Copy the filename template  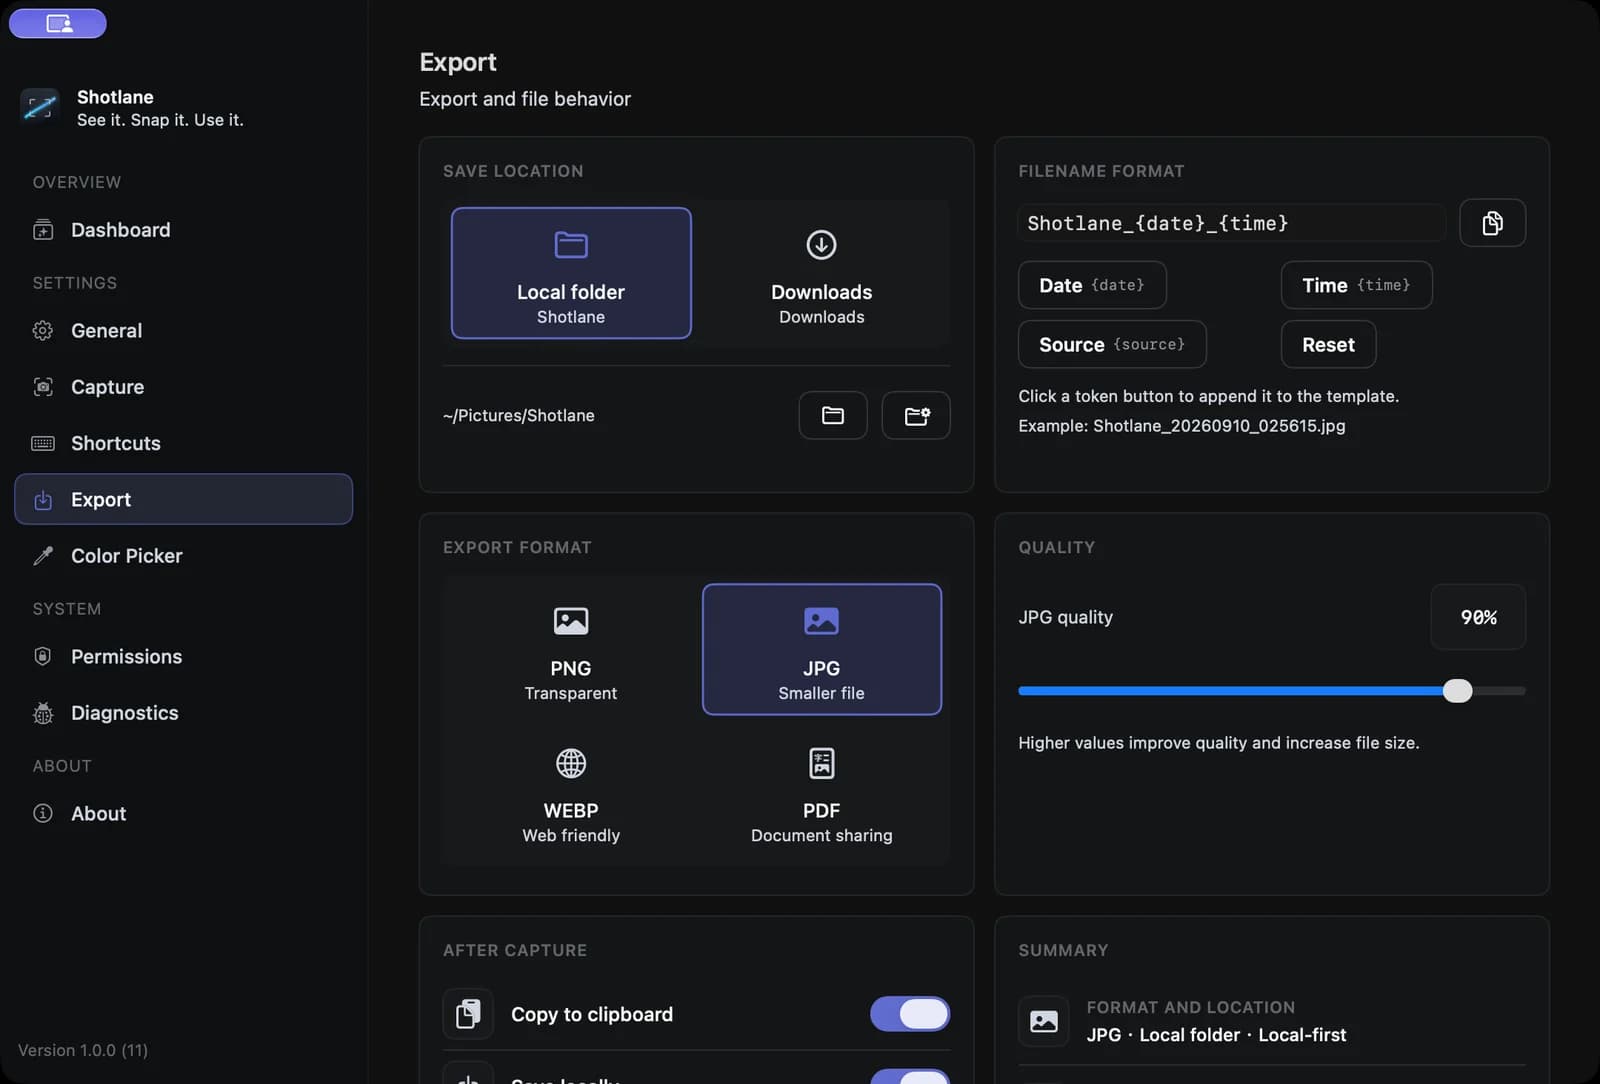pyautogui.click(x=1493, y=223)
